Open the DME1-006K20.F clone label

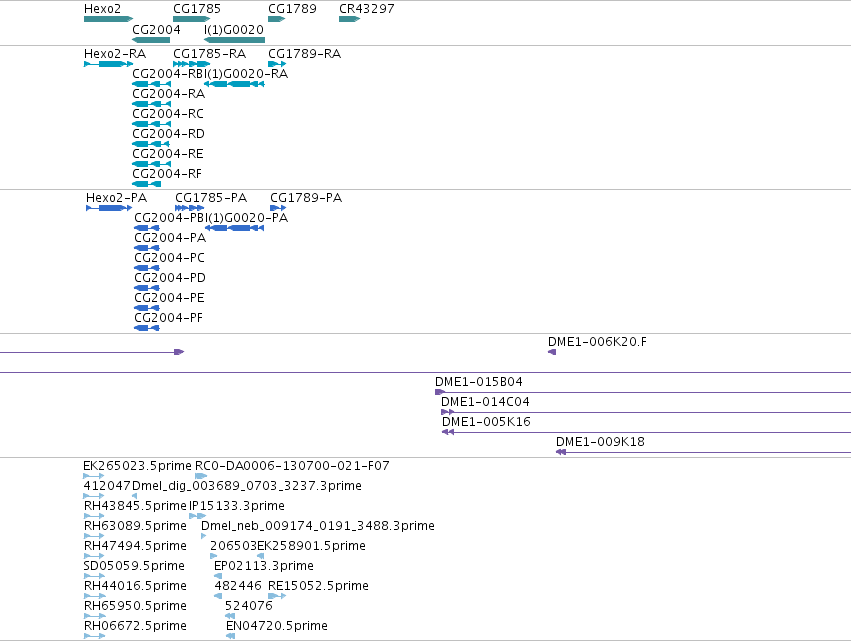598,342
